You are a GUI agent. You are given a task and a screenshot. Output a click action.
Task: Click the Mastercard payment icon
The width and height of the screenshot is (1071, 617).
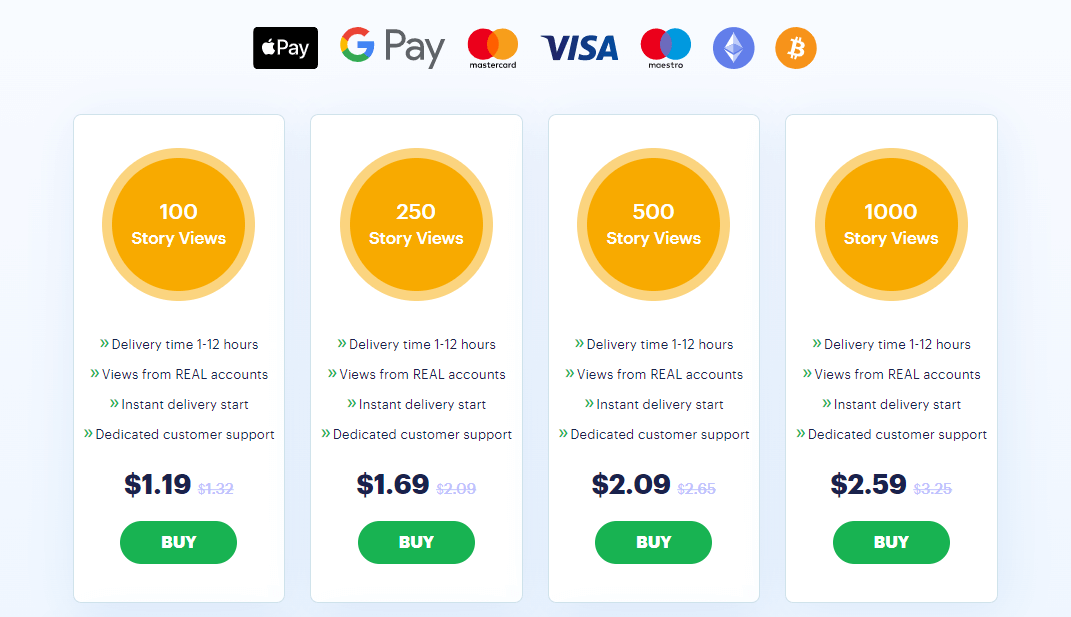(492, 48)
